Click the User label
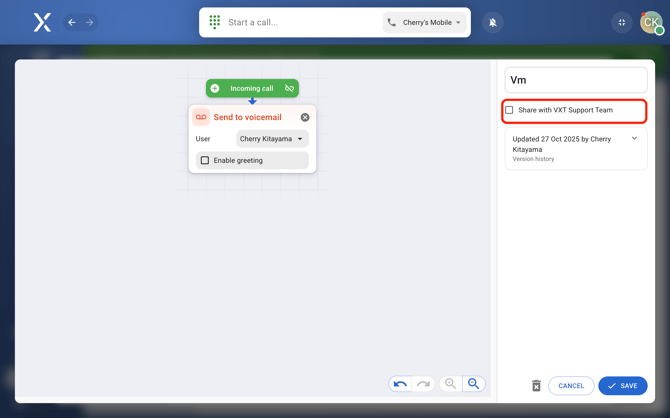Viewport: 670px width, 418px height. click(x=203, y=139)
